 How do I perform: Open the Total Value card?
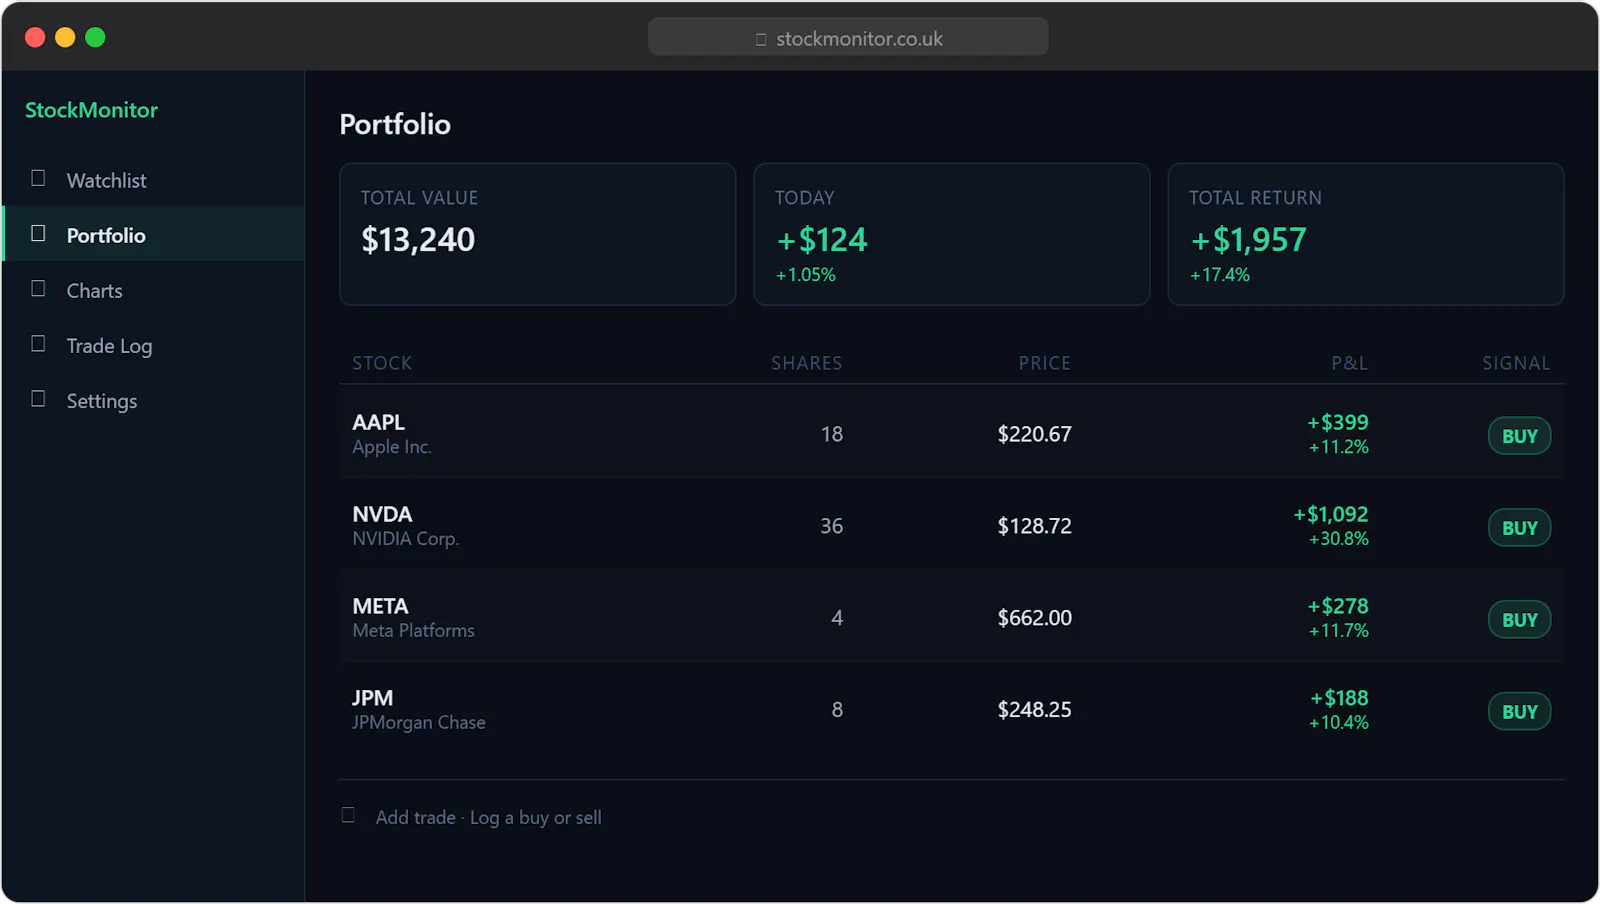538,234
